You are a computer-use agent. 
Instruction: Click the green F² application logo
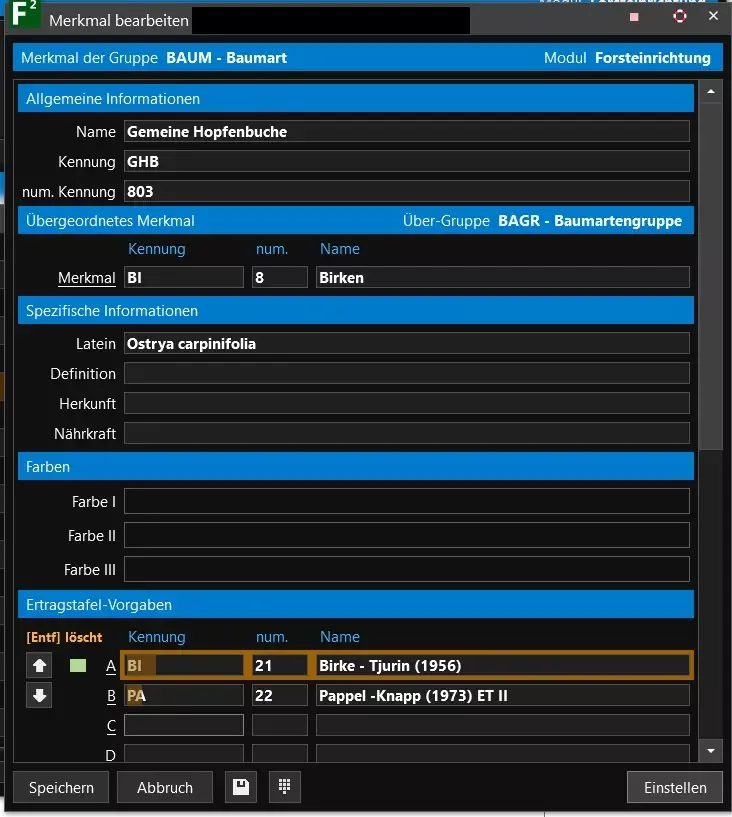click(x=23, y=17)
